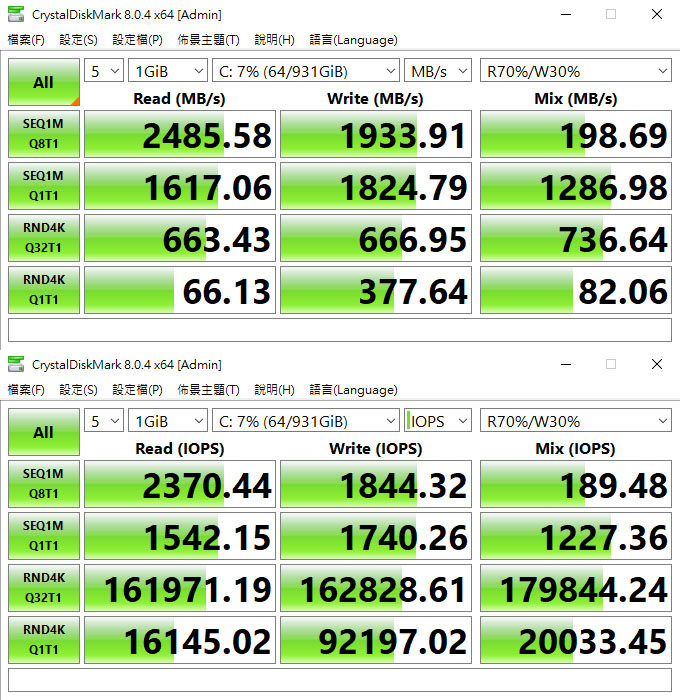680x700 pixels.
Task: Open IOPS unit dropdown in bottom window
Action: (438, 421)
